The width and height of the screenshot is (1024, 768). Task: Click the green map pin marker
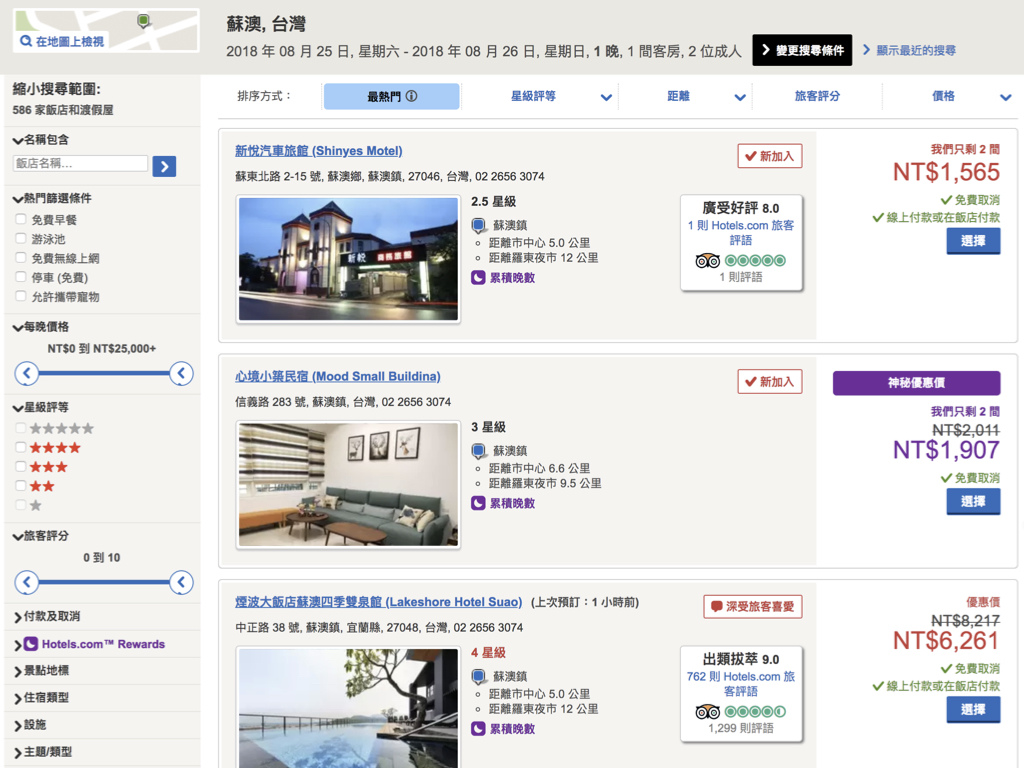[144, 21]
